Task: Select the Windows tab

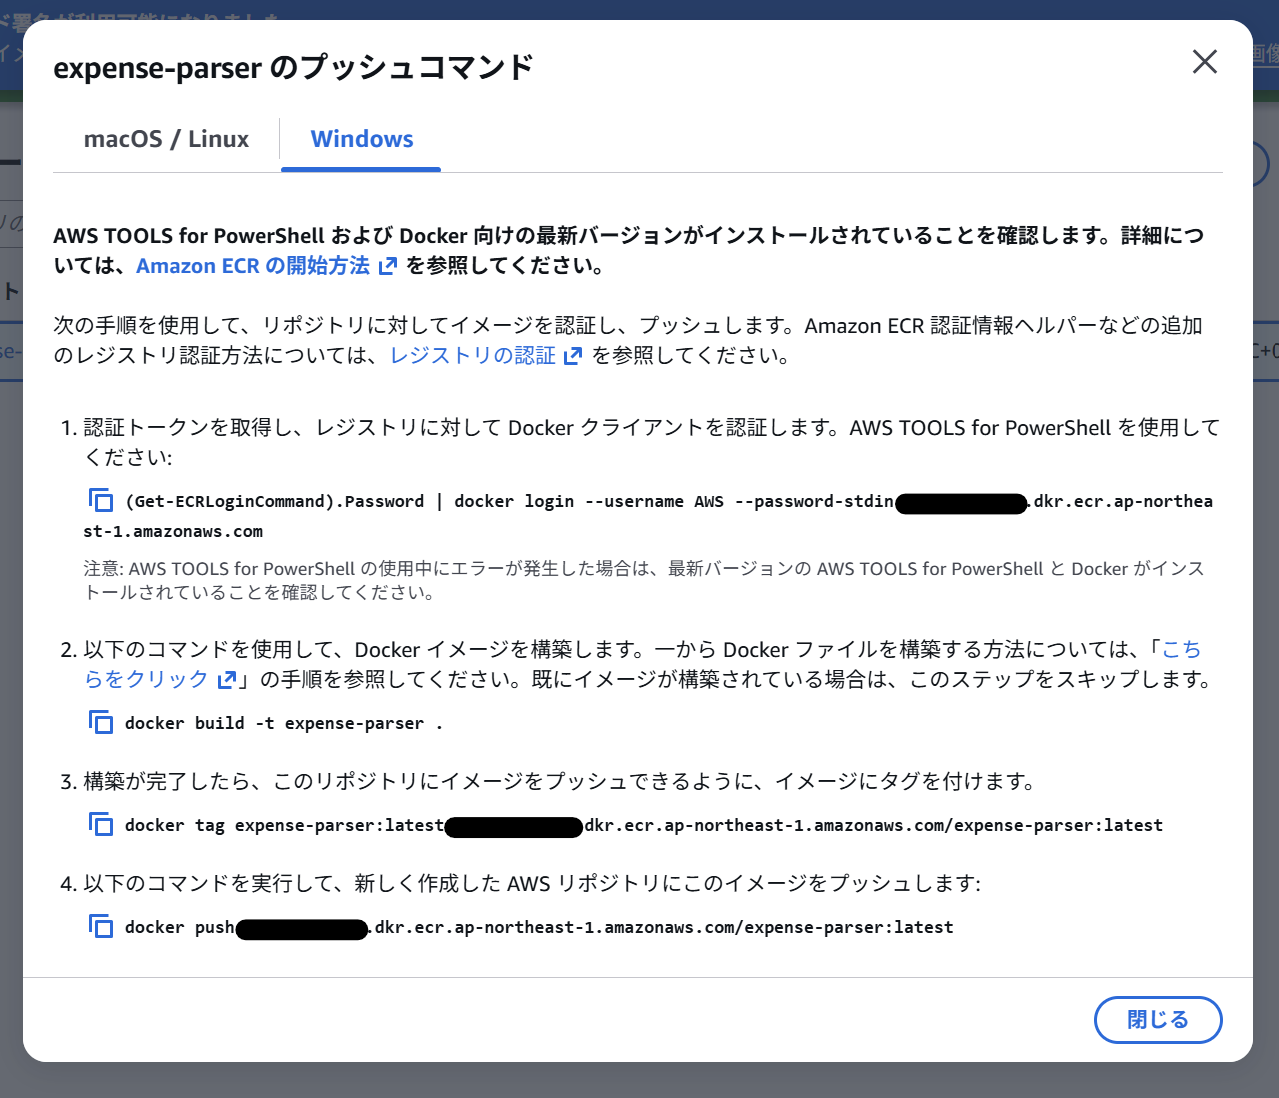Action: click(362, 139)
